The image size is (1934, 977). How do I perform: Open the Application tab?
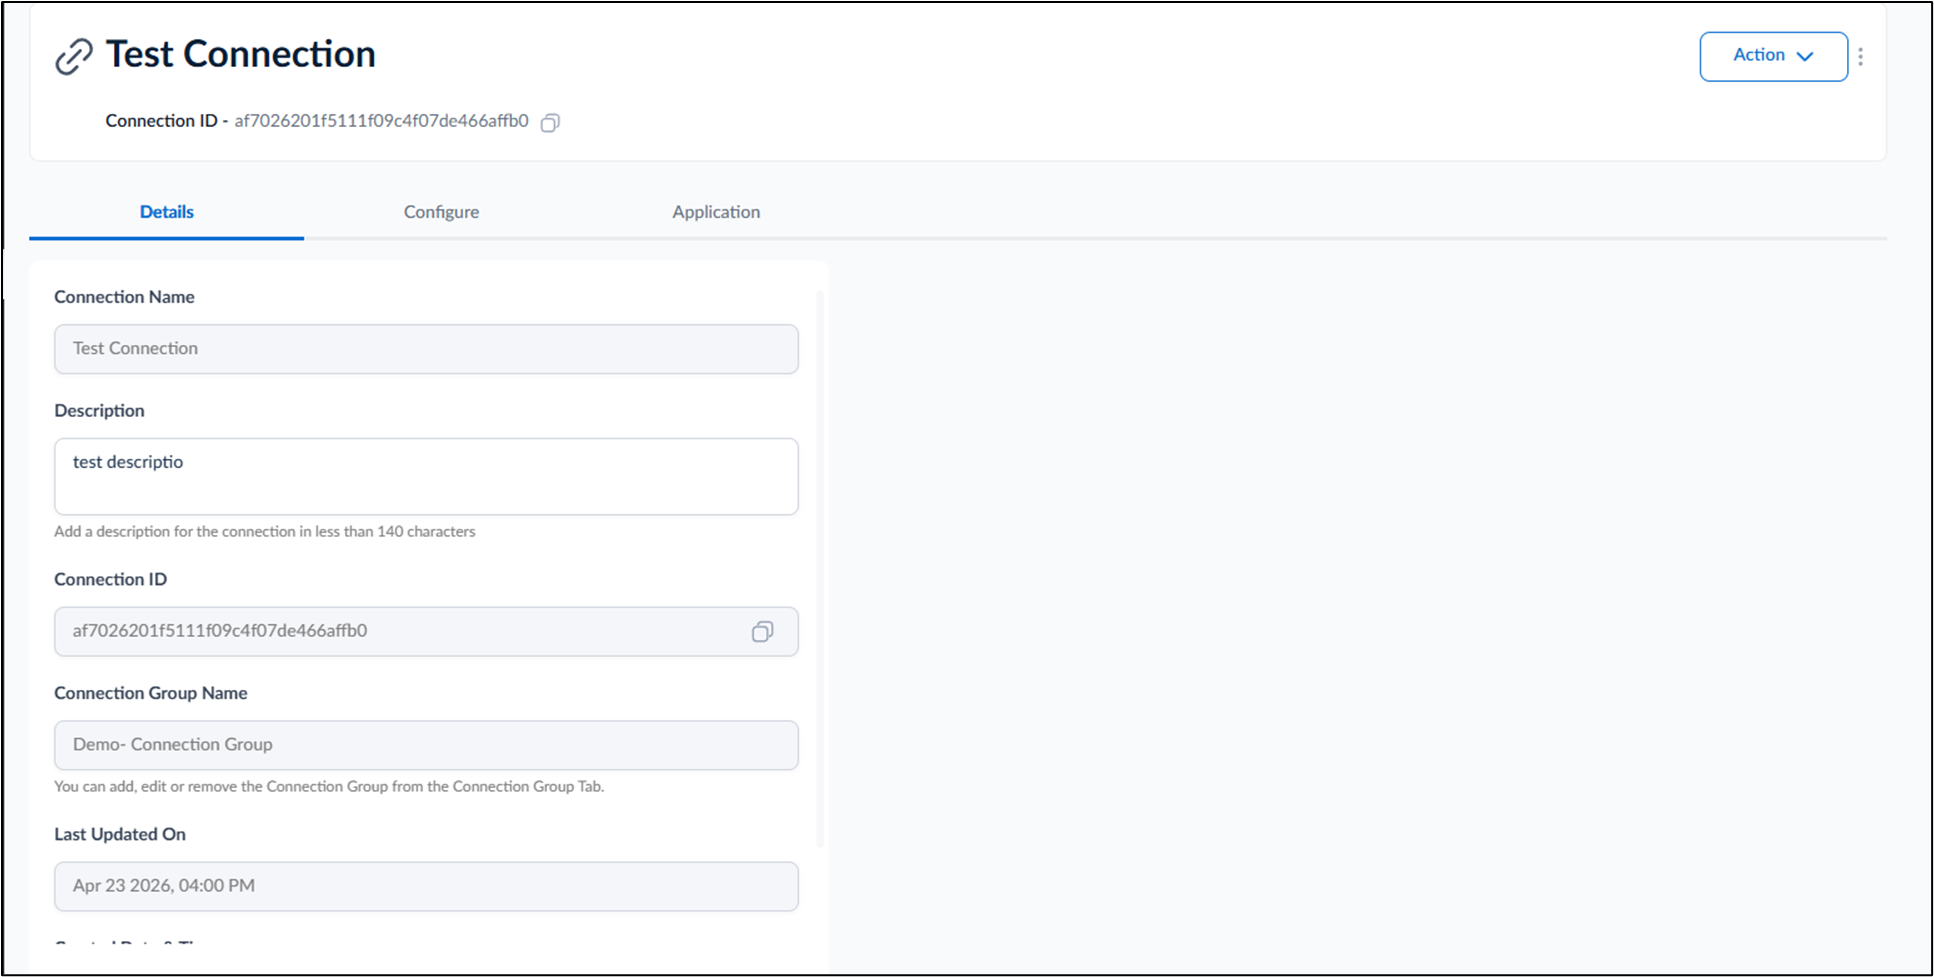(x=716, y=212)
